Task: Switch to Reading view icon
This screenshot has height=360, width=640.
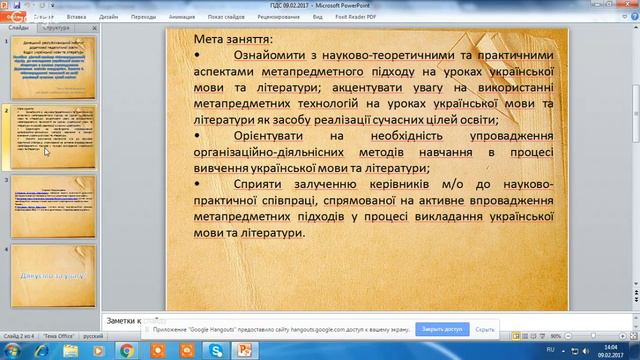Action: click(x=533, y=336)
